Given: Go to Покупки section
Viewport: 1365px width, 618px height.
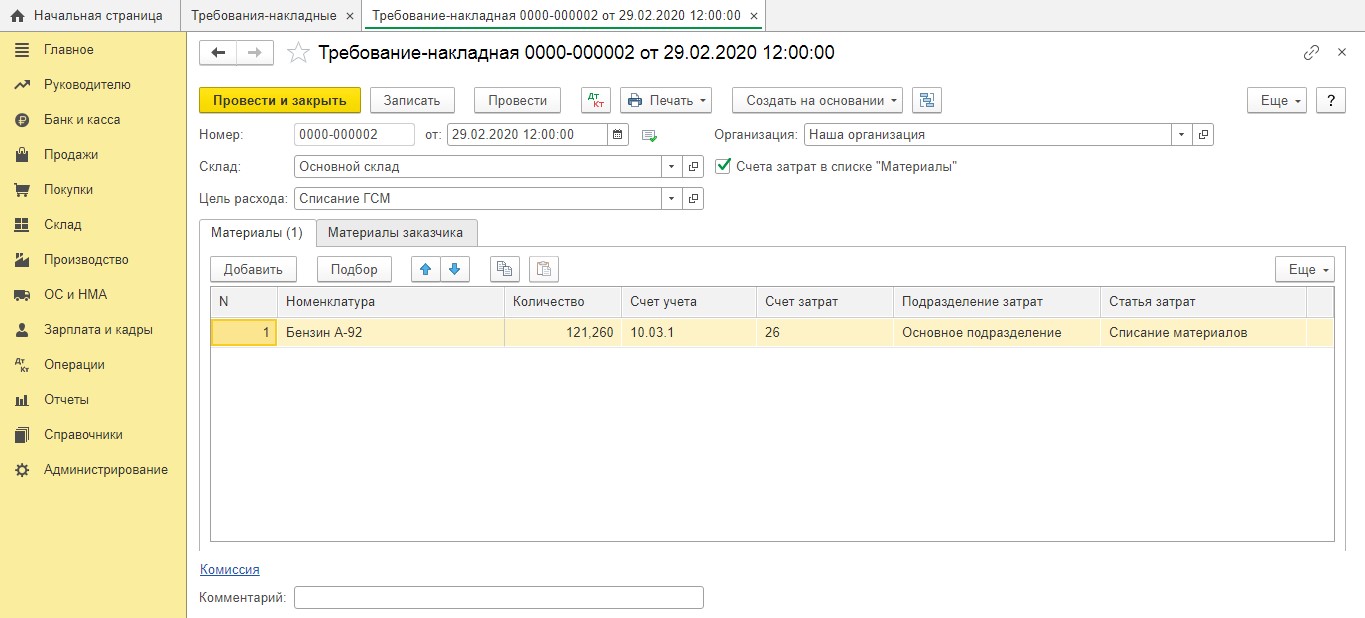Looking at the screenshot, I should [x=68, y=190].
